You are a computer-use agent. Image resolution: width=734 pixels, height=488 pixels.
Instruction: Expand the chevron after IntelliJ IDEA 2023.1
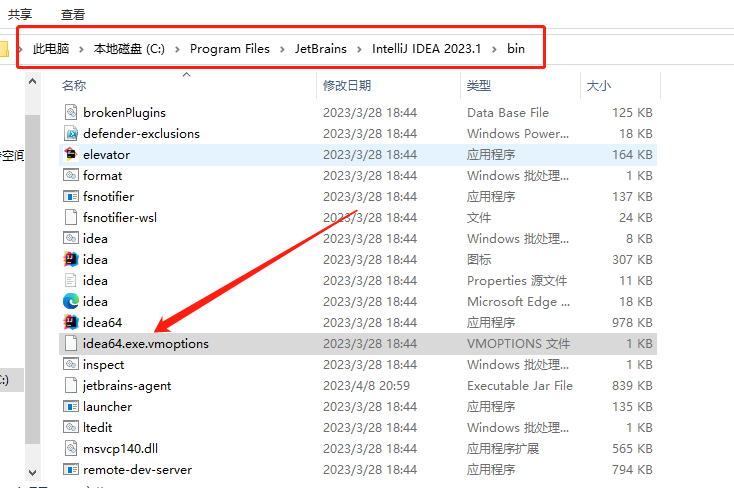494,49
